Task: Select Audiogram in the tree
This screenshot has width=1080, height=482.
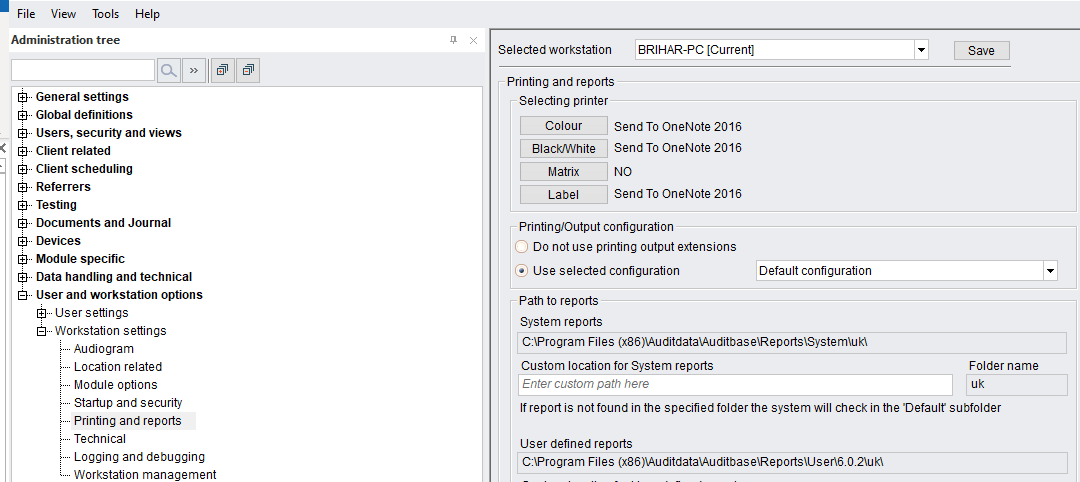Action: click(104, 349)
